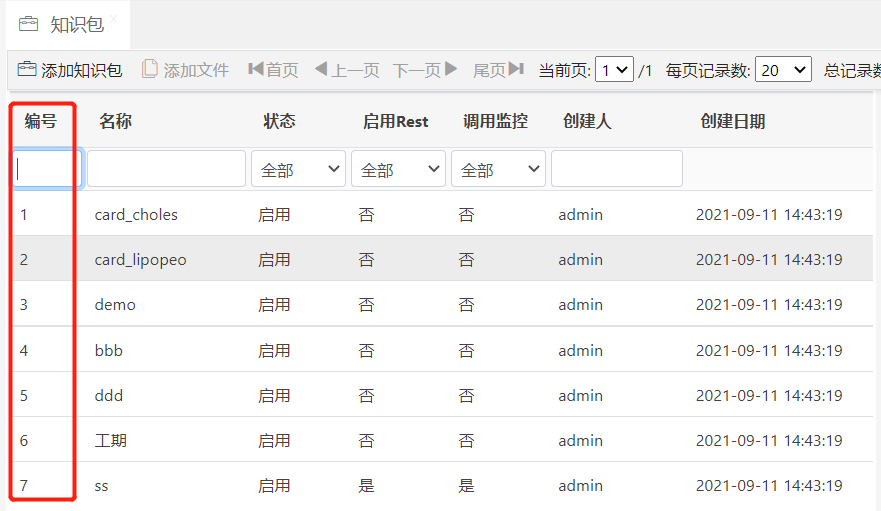Image resolution: width=881 pixels, height=511 pixels.
Task: Click the 创建人 filter input field
Action: [616, 170]
